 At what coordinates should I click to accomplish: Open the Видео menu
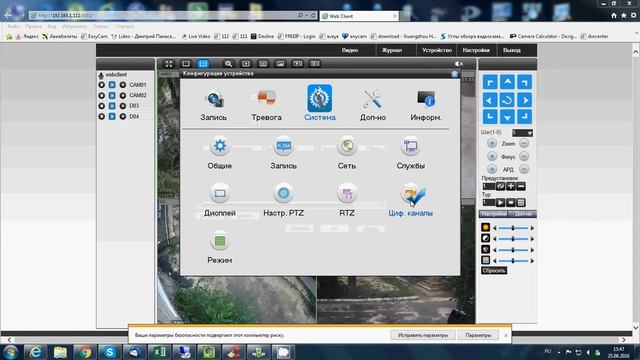click(350, 50)
